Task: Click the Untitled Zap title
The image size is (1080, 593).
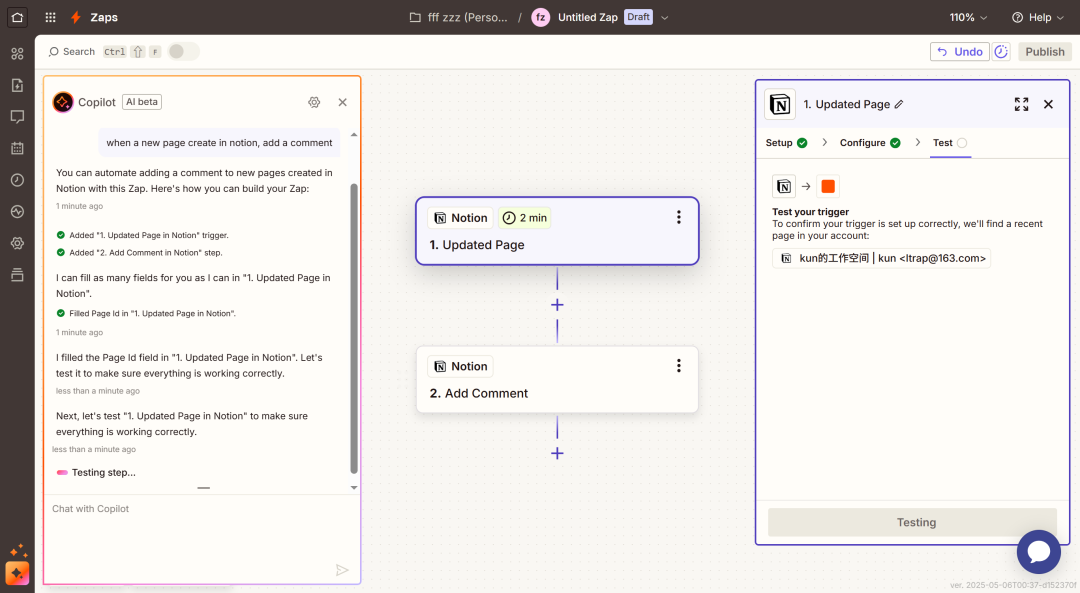Action: click(588, 17)
